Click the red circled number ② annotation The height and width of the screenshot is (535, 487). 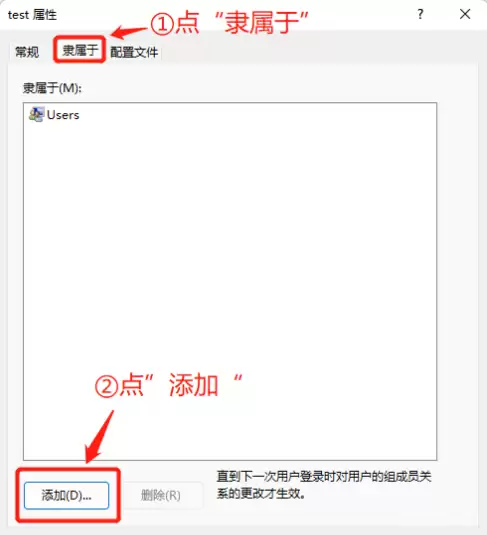(x=106, y=386)
